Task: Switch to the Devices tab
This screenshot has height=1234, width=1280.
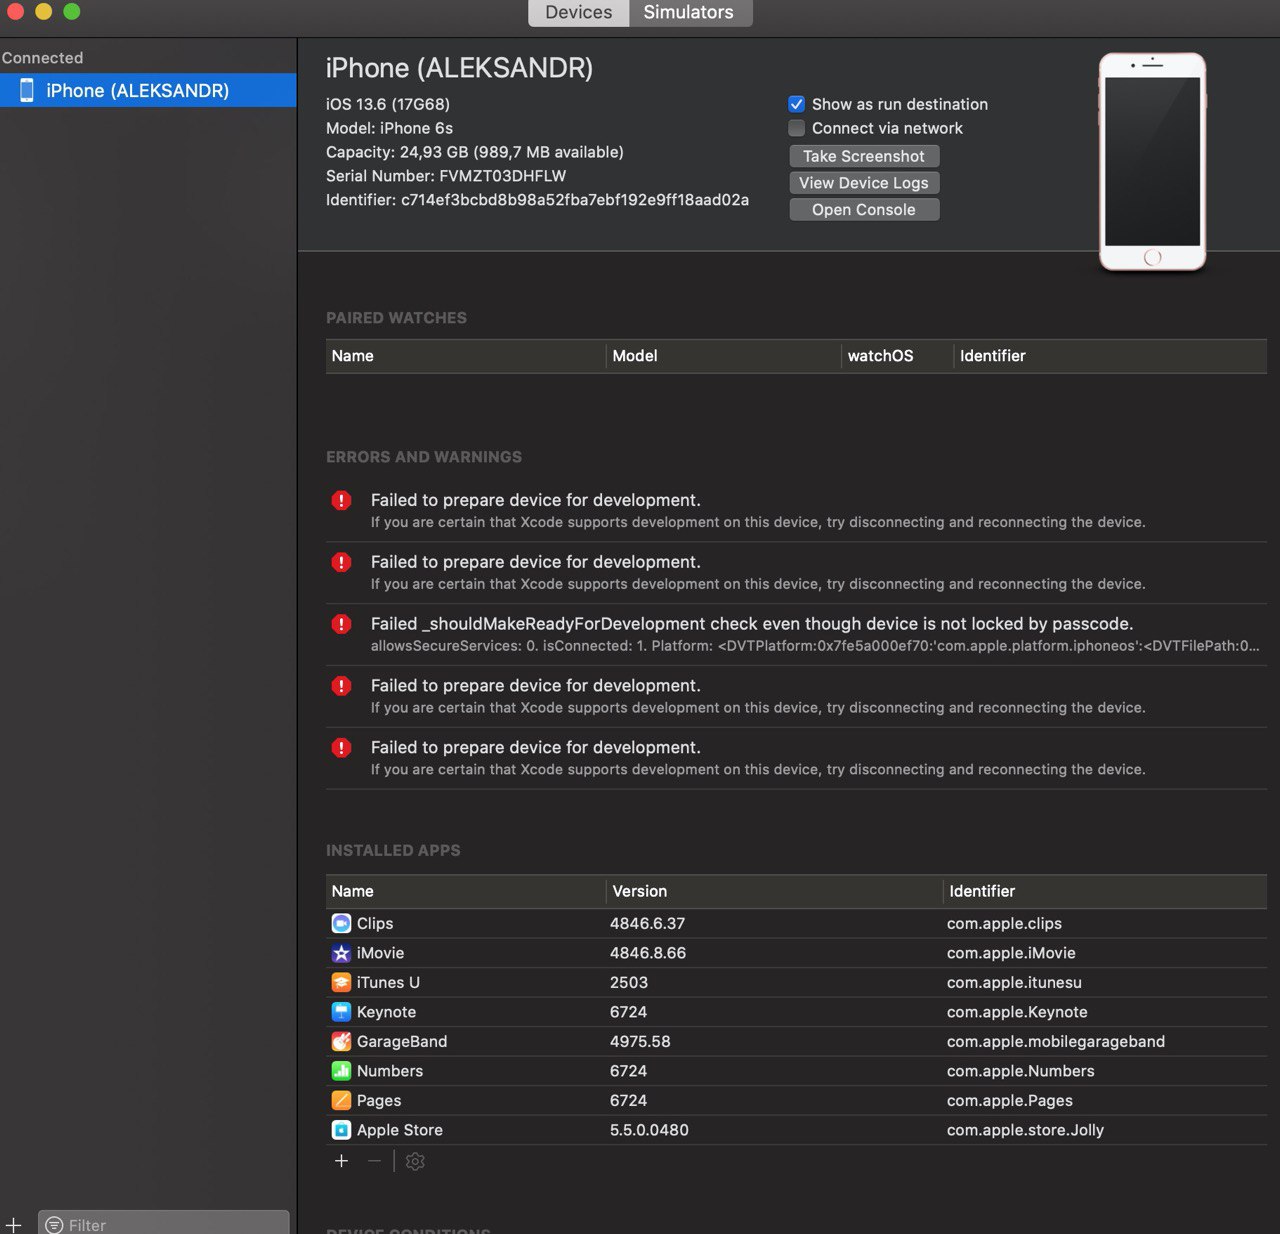Action: [578, 13]
